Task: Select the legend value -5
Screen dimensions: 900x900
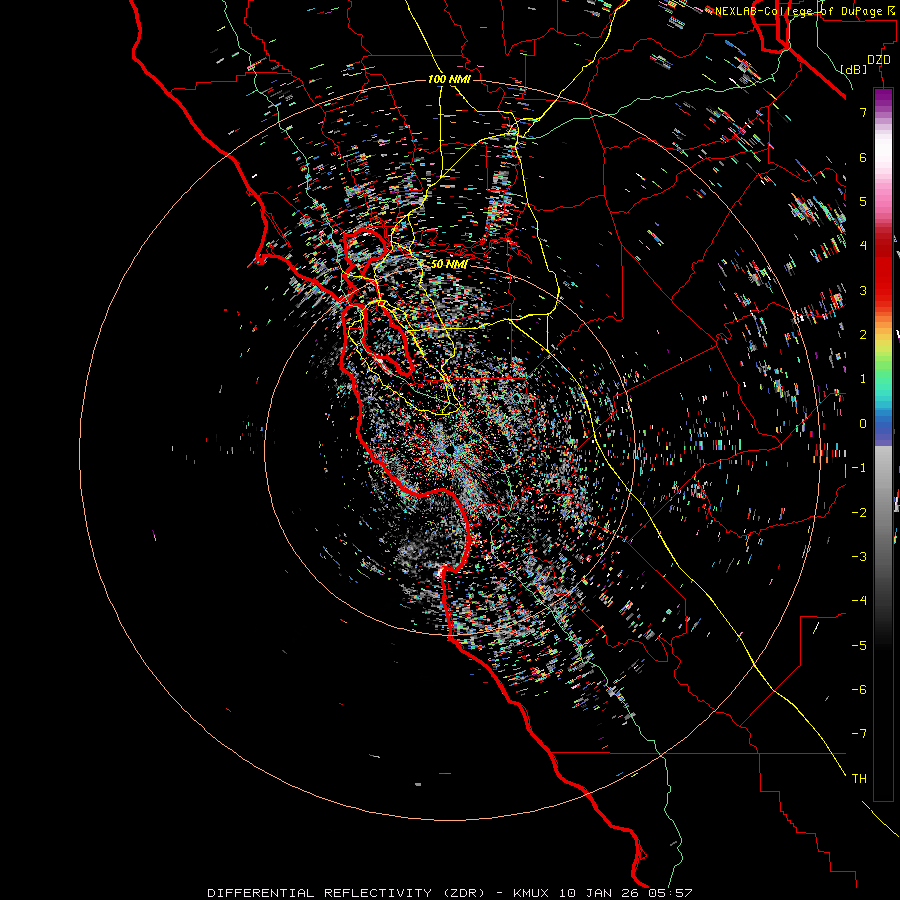Action: point(859,646)
